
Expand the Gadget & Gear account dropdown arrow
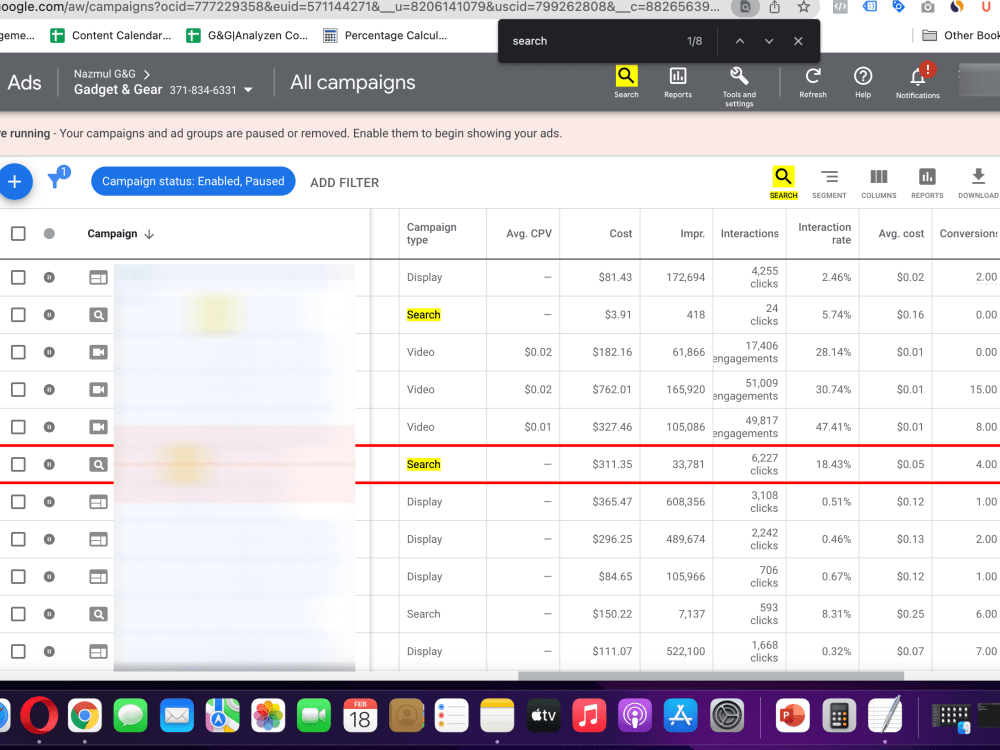pos(248,90)
